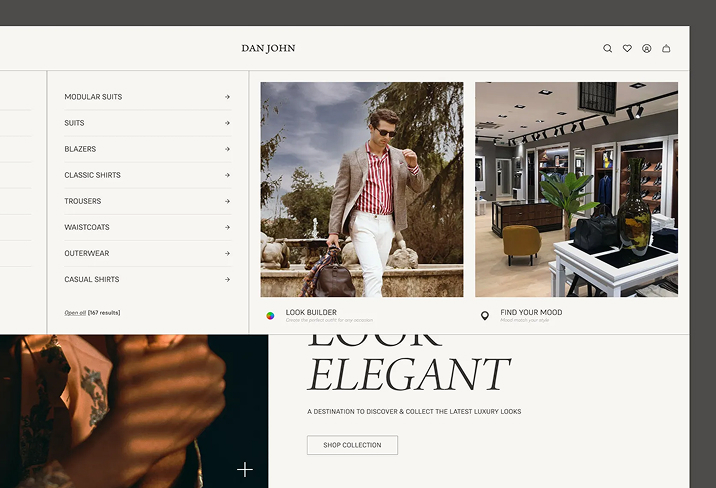Open the man in blazer photo
The width and height of the screenshot is (716, 488).
coord(362,189)
